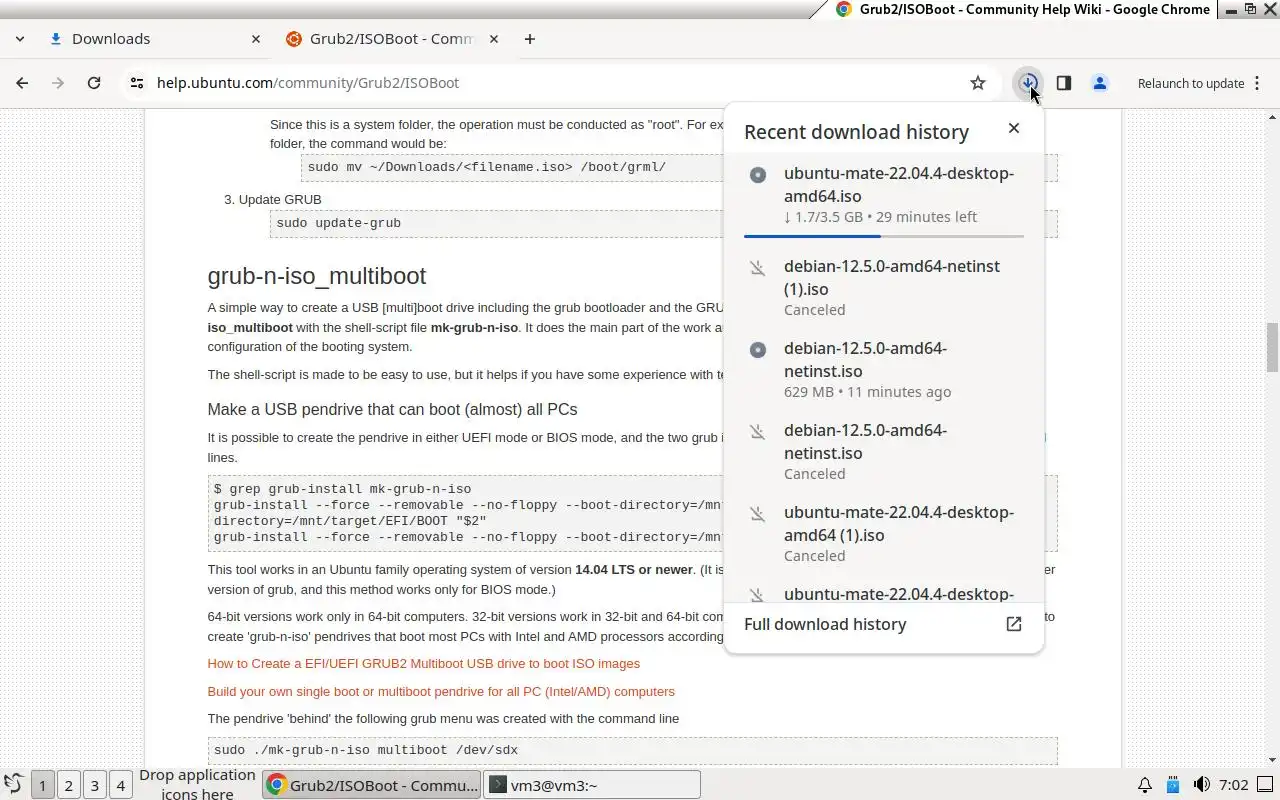
Task: Click external link icon beside Full download history
Action: tap(1014, 624)
